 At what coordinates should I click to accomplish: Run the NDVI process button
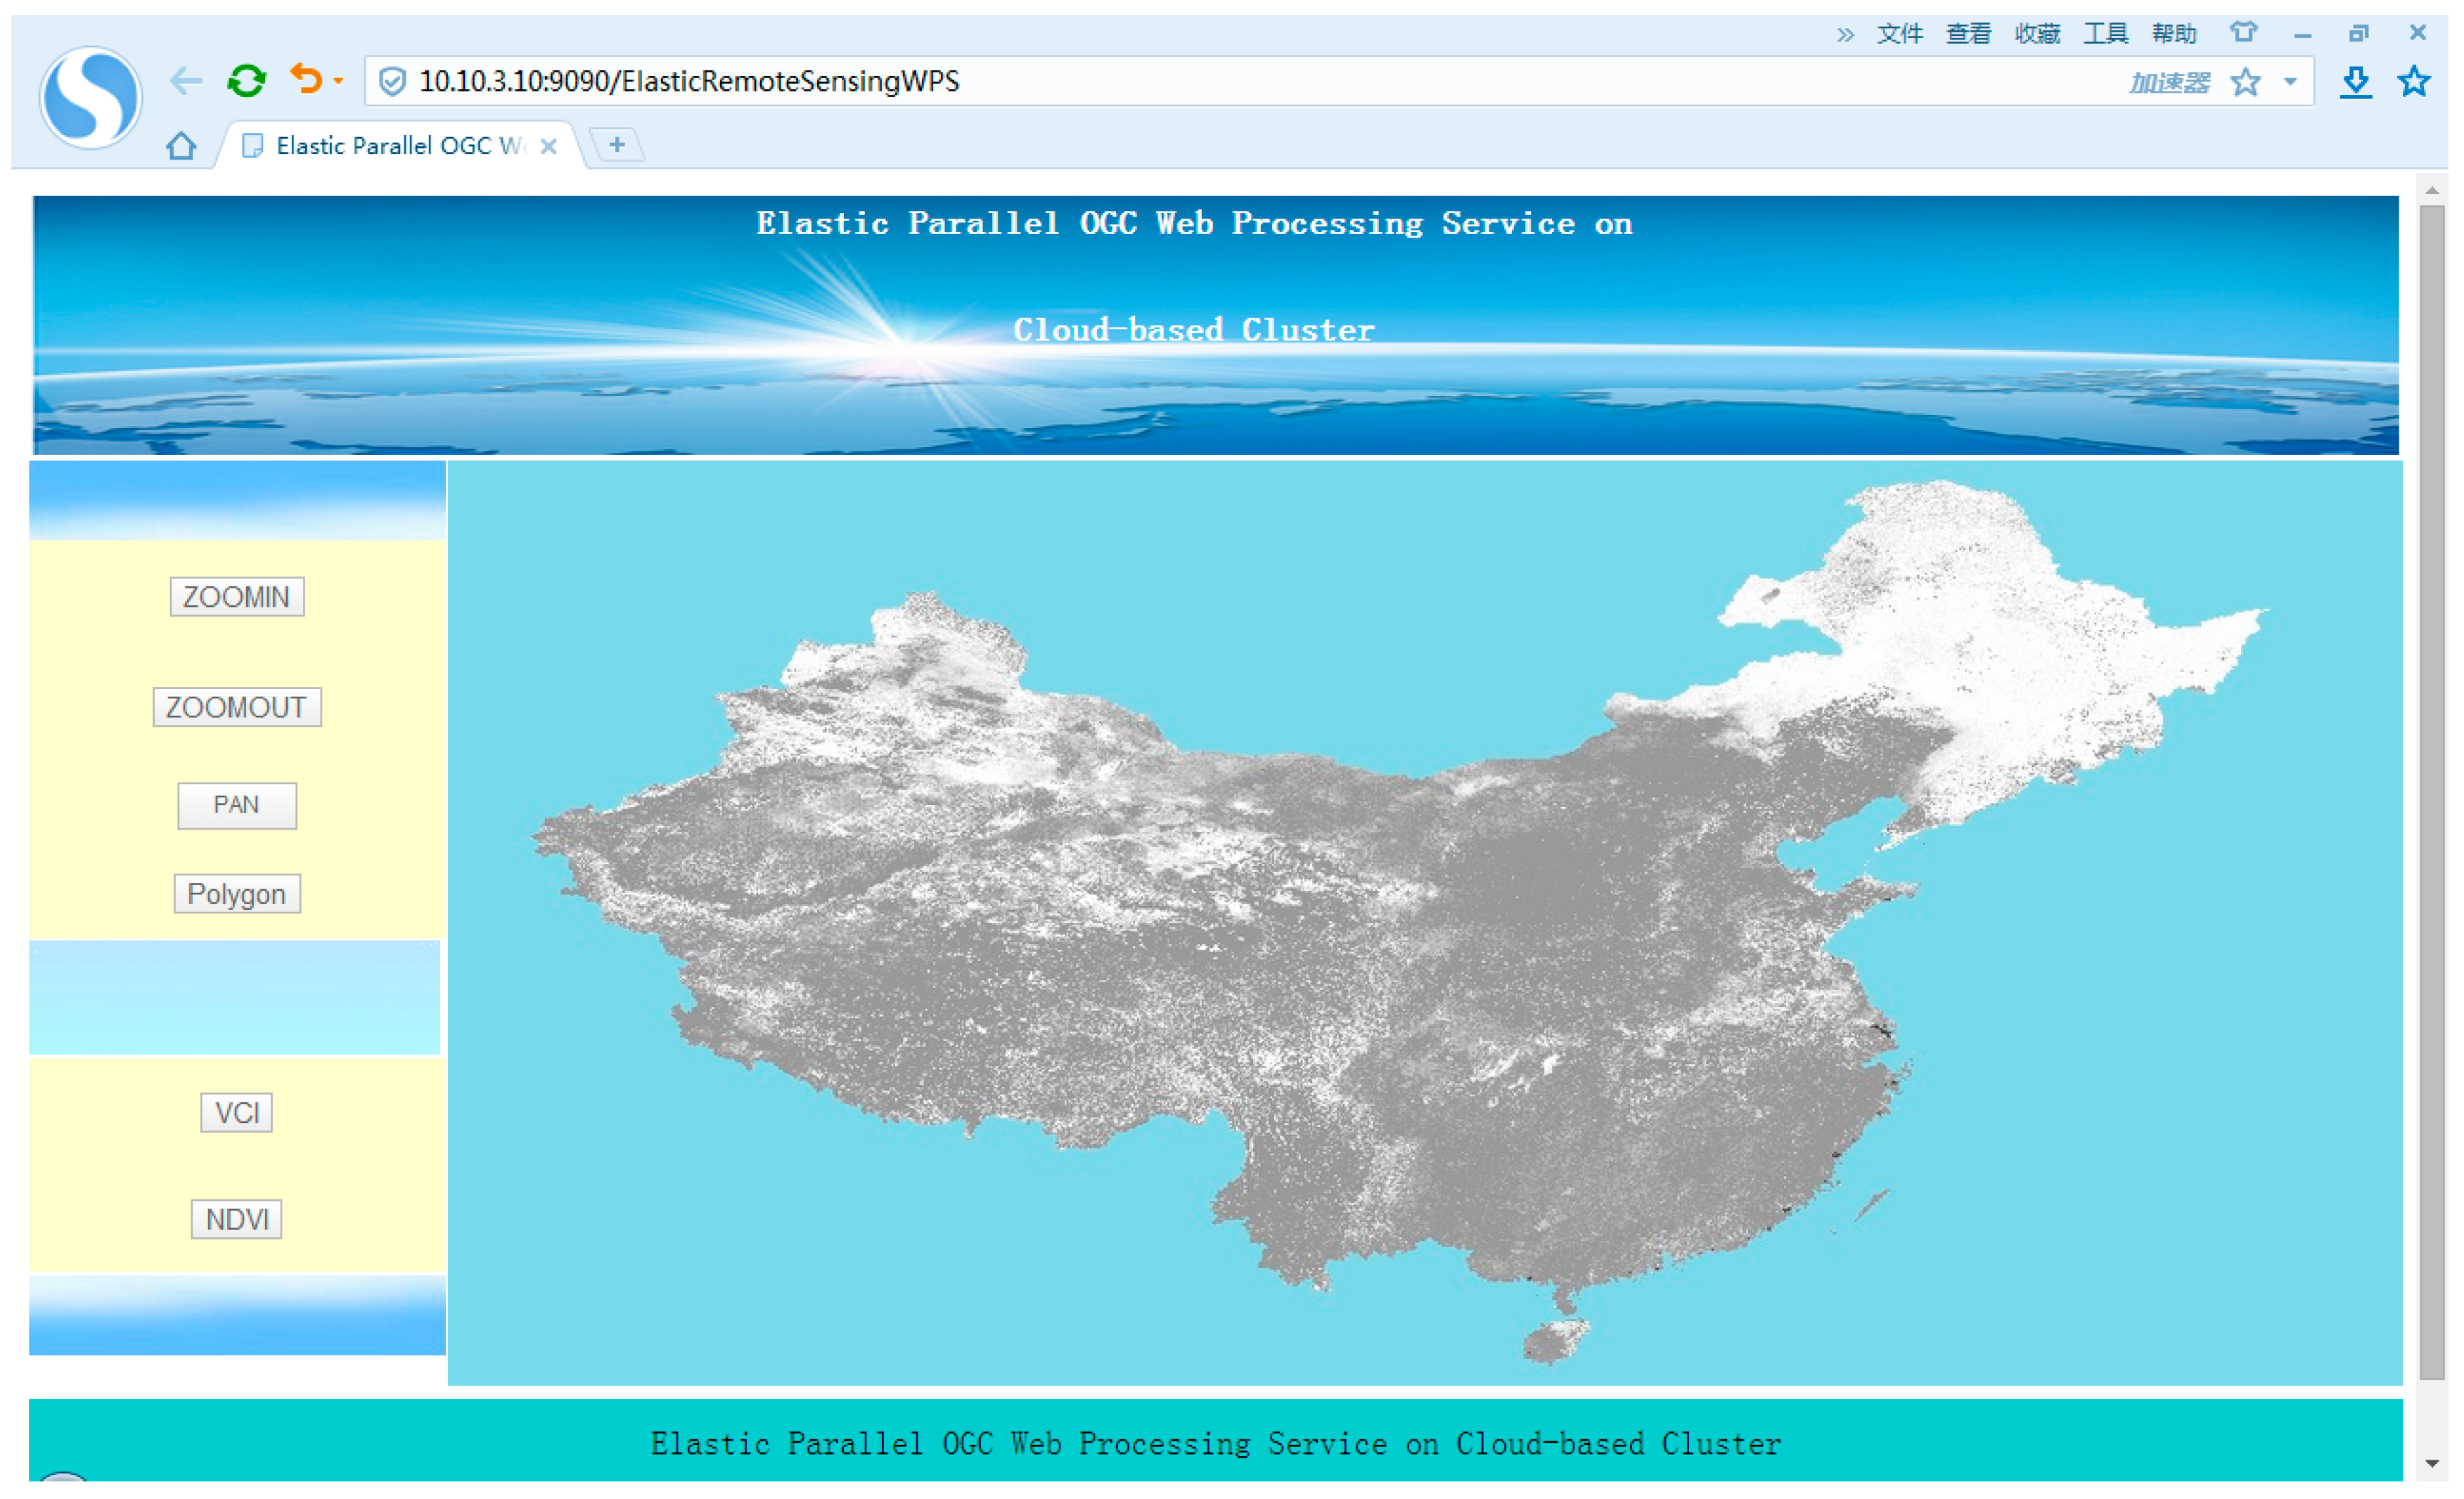click(x=237, y=1219)
